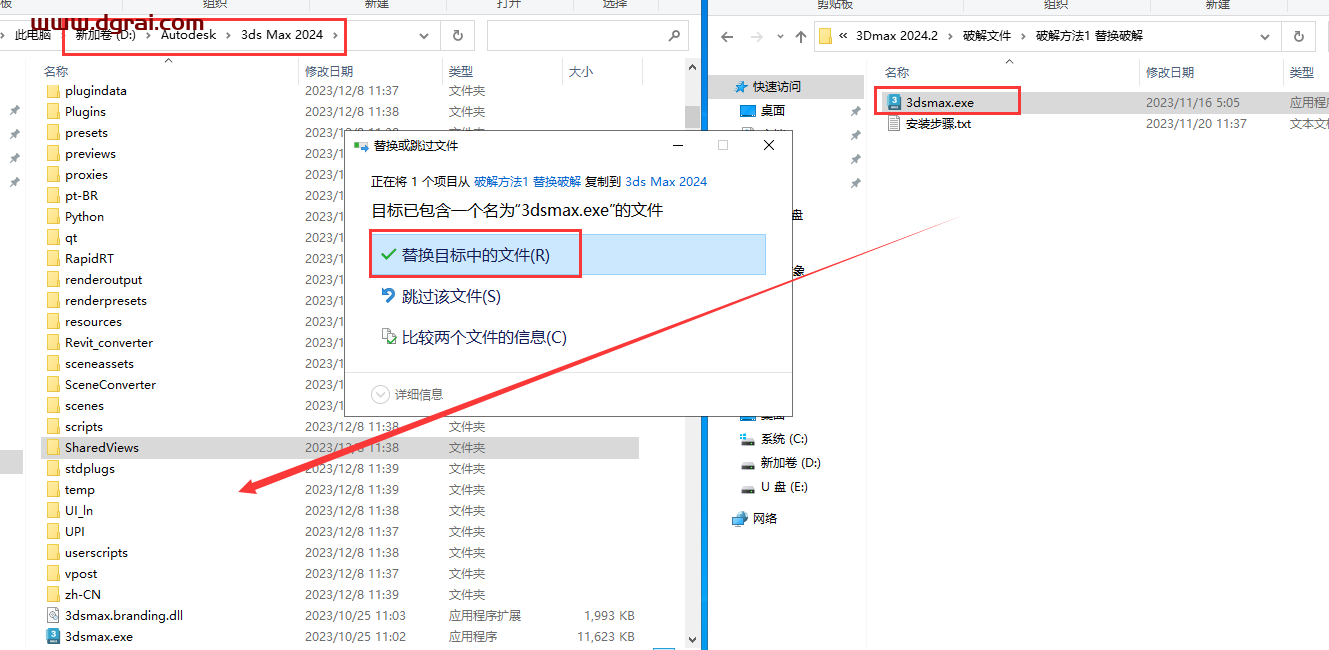Image resolution: width=1329 pixels, height=650 pixels.
Task: Select the scenes folder icon
Action: [x=54, y=405]
